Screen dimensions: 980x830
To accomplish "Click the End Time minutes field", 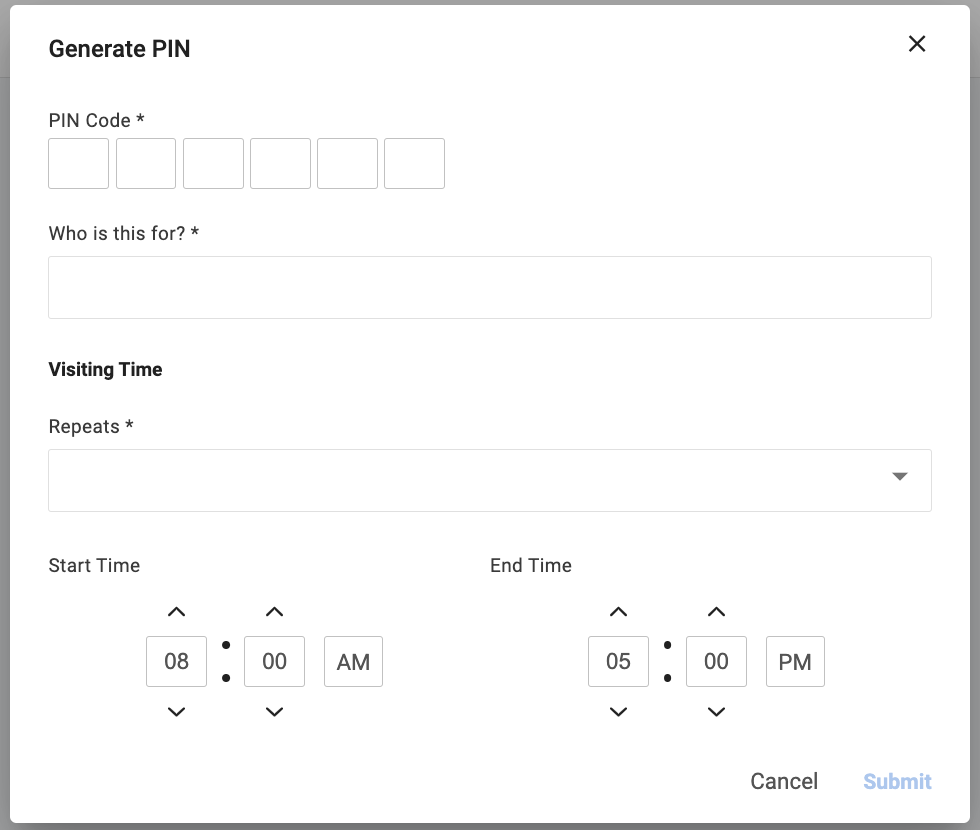I will [x=716, y=662].
